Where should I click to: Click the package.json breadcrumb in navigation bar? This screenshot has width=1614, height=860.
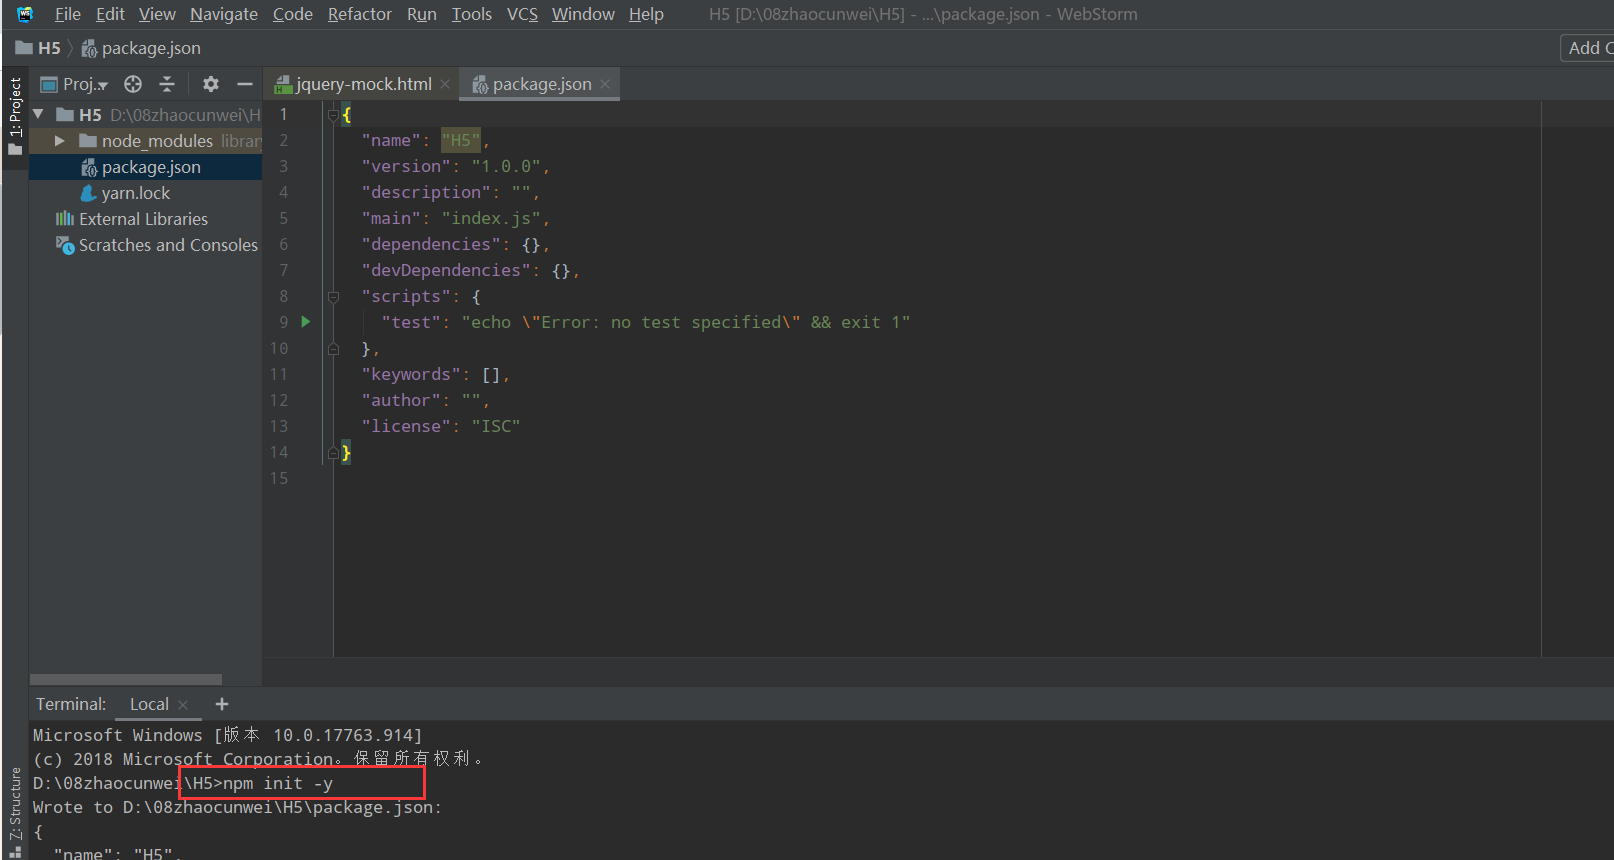[x=141, y=48]
